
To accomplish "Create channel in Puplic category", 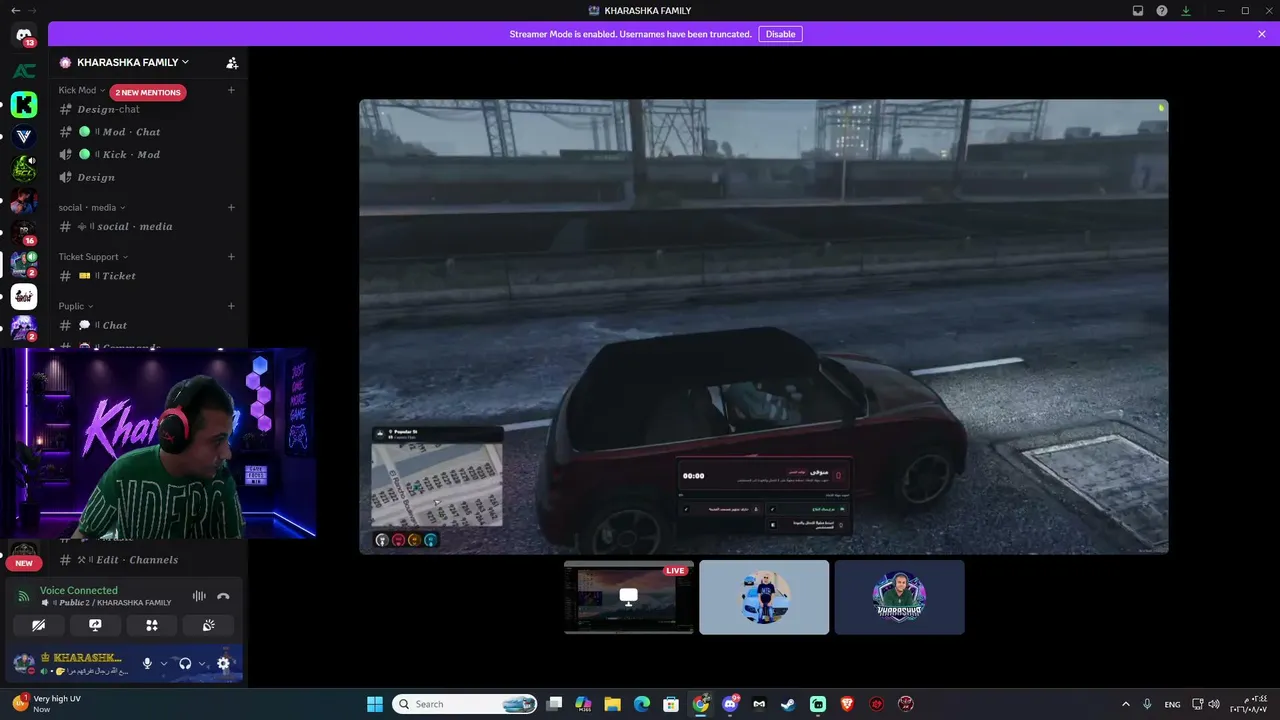I will [x=231, y=306].
